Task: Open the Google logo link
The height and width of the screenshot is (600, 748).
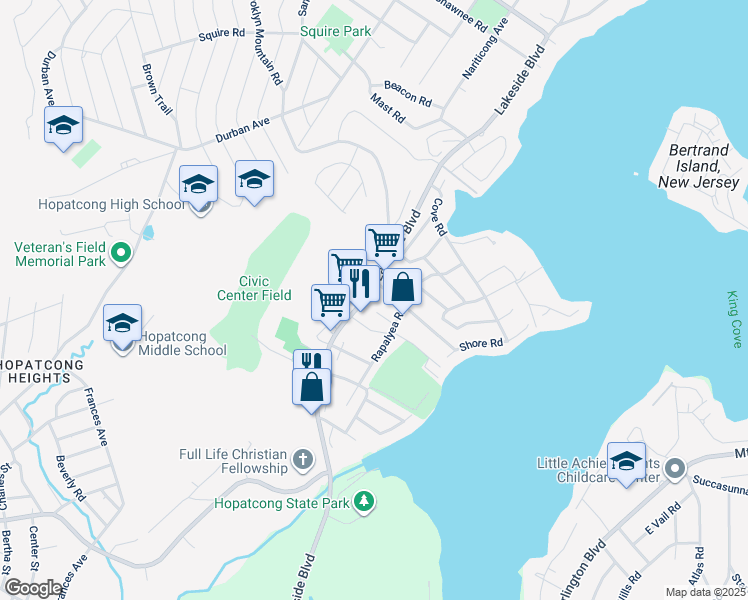Action: click(33, 588)
